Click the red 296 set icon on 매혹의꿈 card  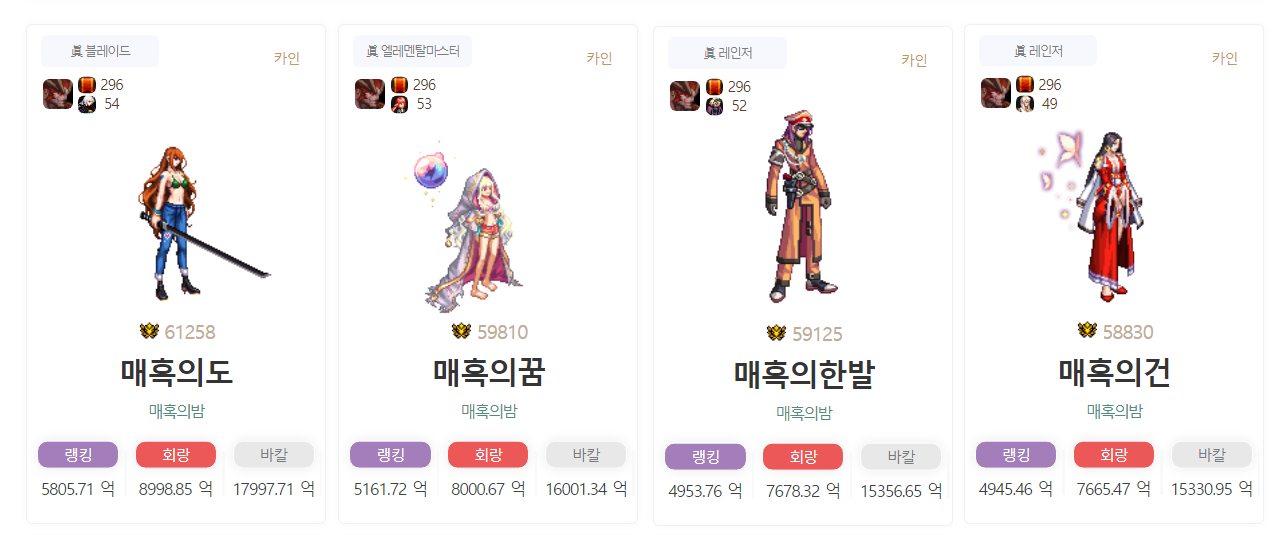[x=399, y=85]
